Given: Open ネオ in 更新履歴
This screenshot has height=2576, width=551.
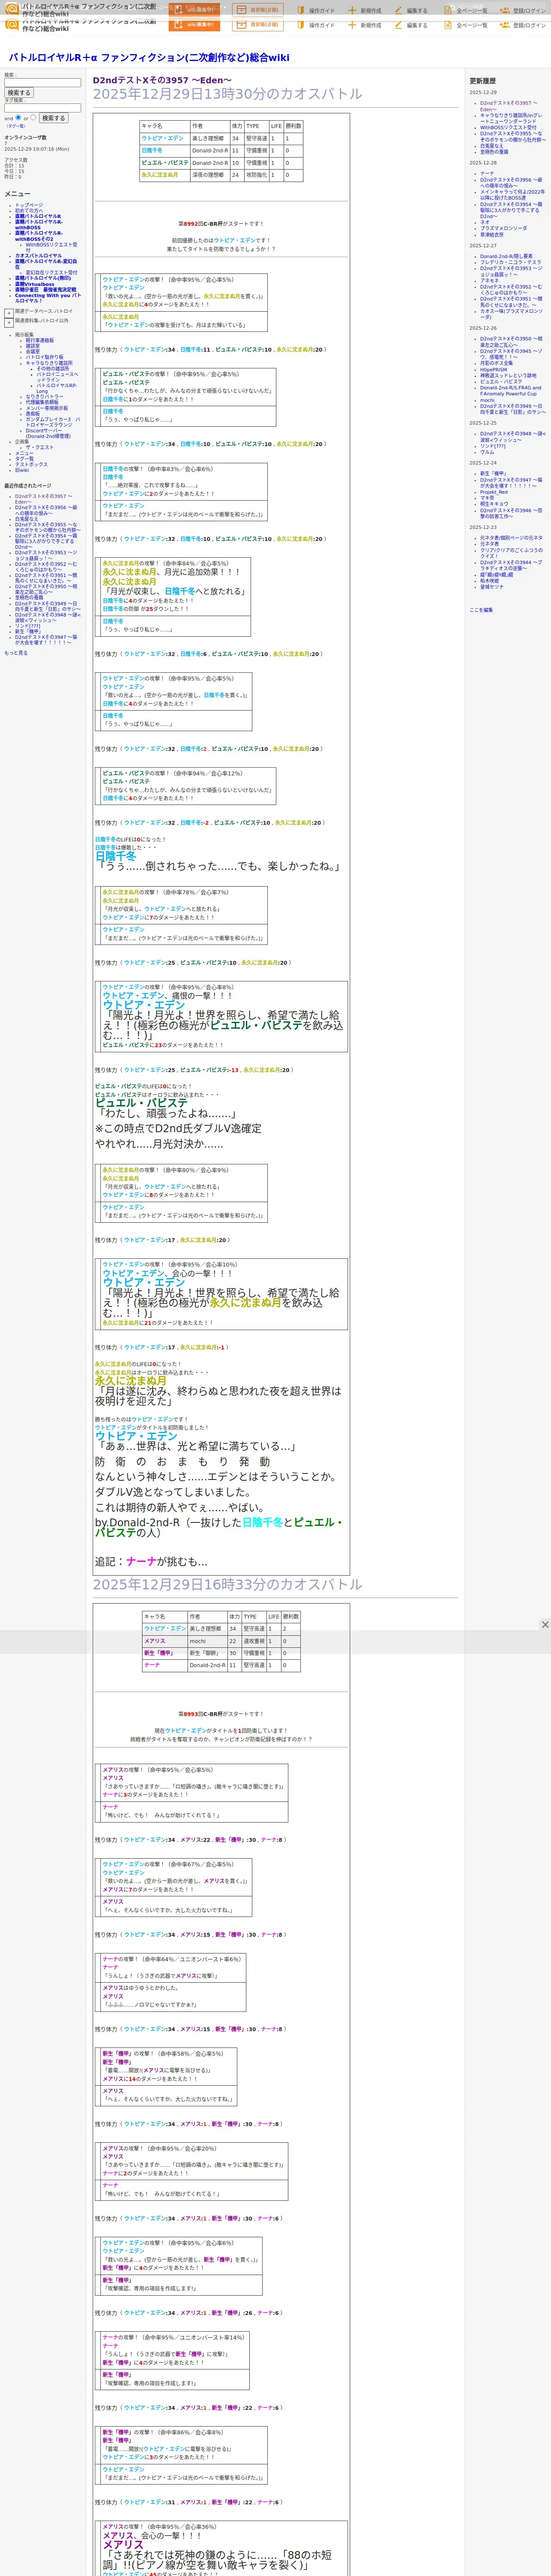Looking at the screenshot, I should click(x=484, y=222).
